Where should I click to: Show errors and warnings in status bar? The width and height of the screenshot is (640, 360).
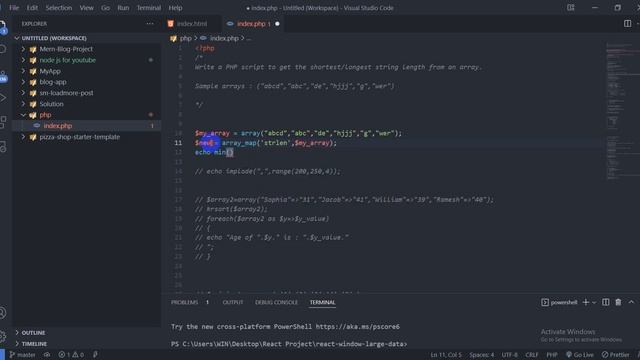pos(71,355)
